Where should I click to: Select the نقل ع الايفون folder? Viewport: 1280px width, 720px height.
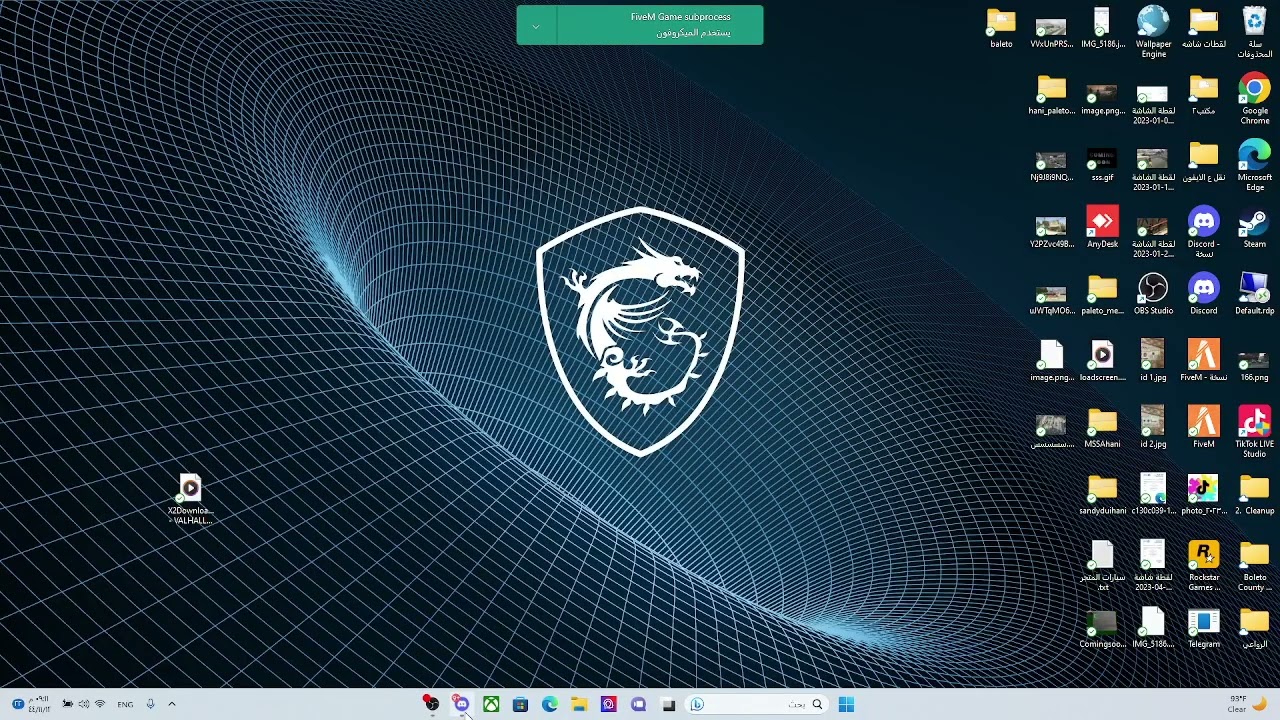click(x=1204, y=160)
